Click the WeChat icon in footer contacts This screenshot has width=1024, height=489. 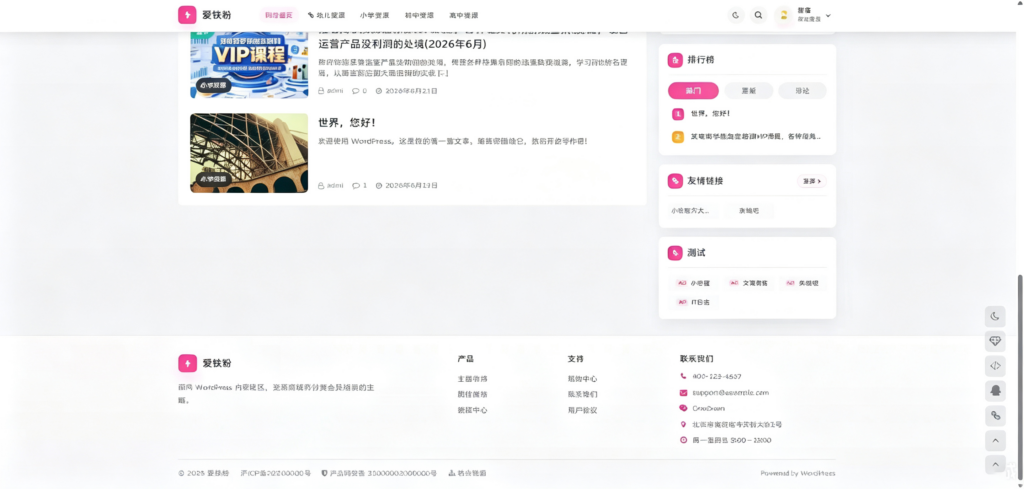(x=683, y=408)
